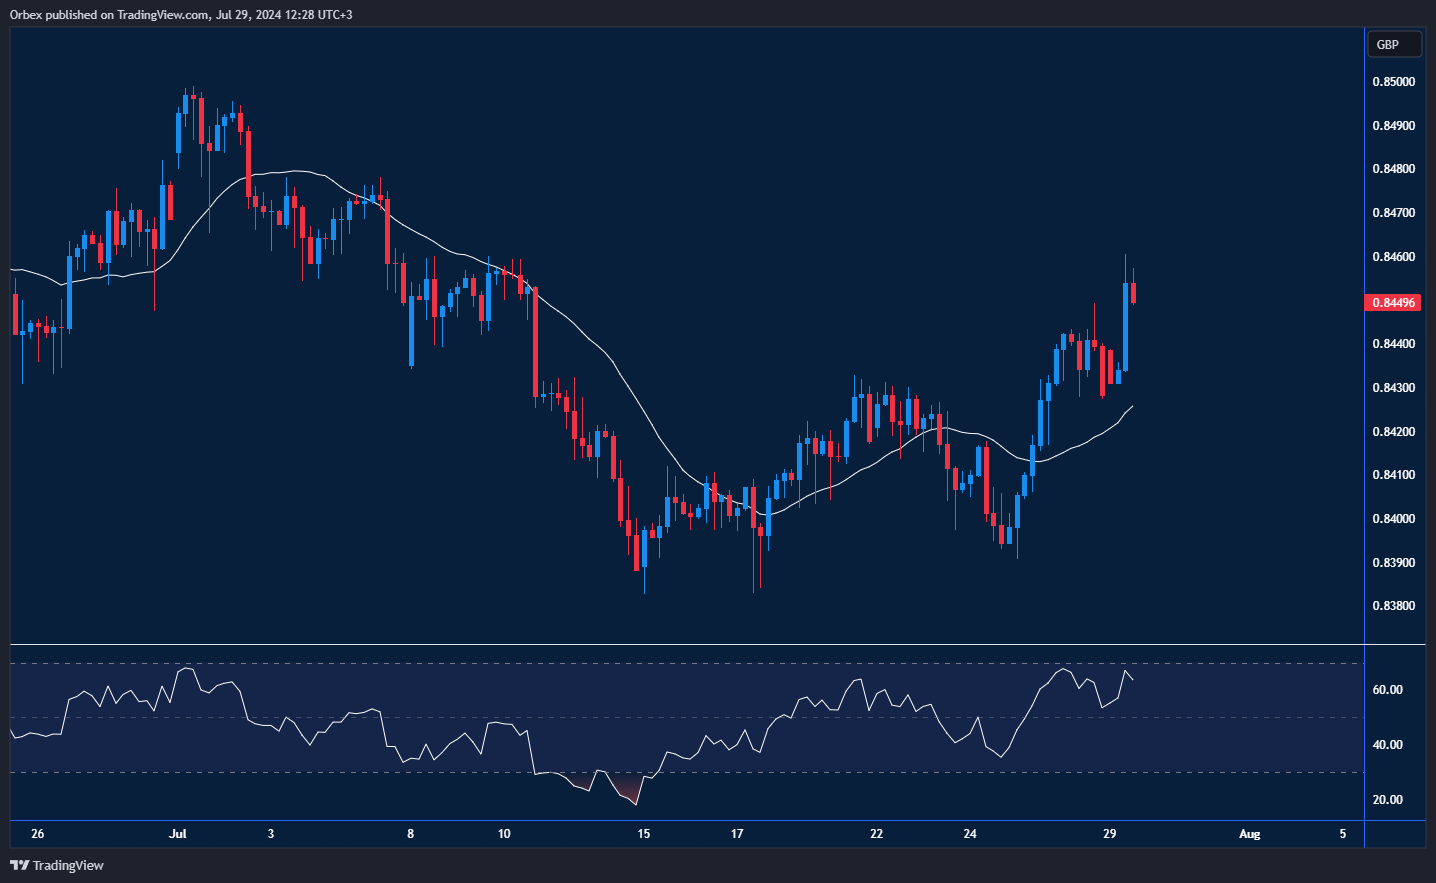
Task: Click the 26 date marker on time axis
Action: pyautogui.click(x=38, y=834)
